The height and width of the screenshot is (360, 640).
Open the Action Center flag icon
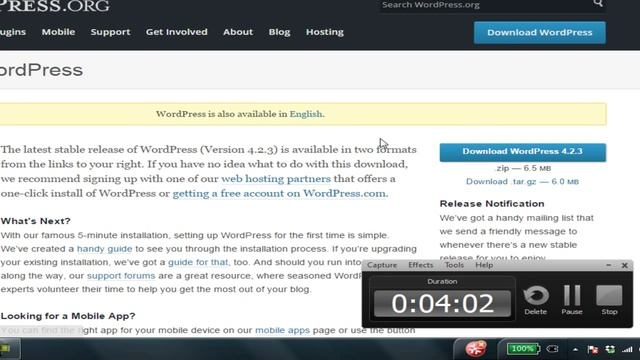click(x=593, y=349)
